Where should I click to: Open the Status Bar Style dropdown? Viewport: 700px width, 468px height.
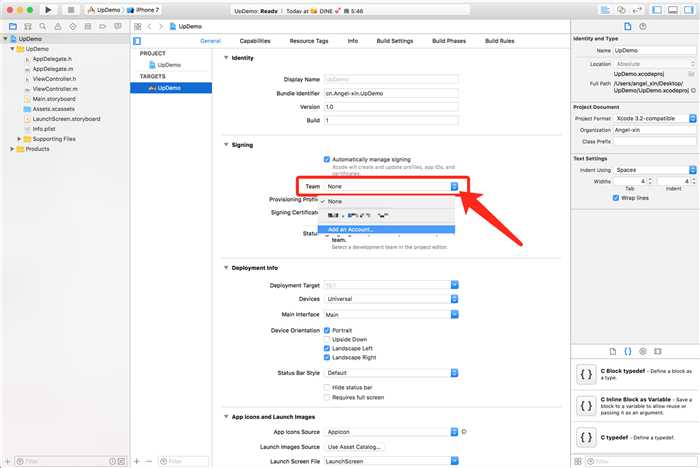pyautogui.click(x=392, y=373)
